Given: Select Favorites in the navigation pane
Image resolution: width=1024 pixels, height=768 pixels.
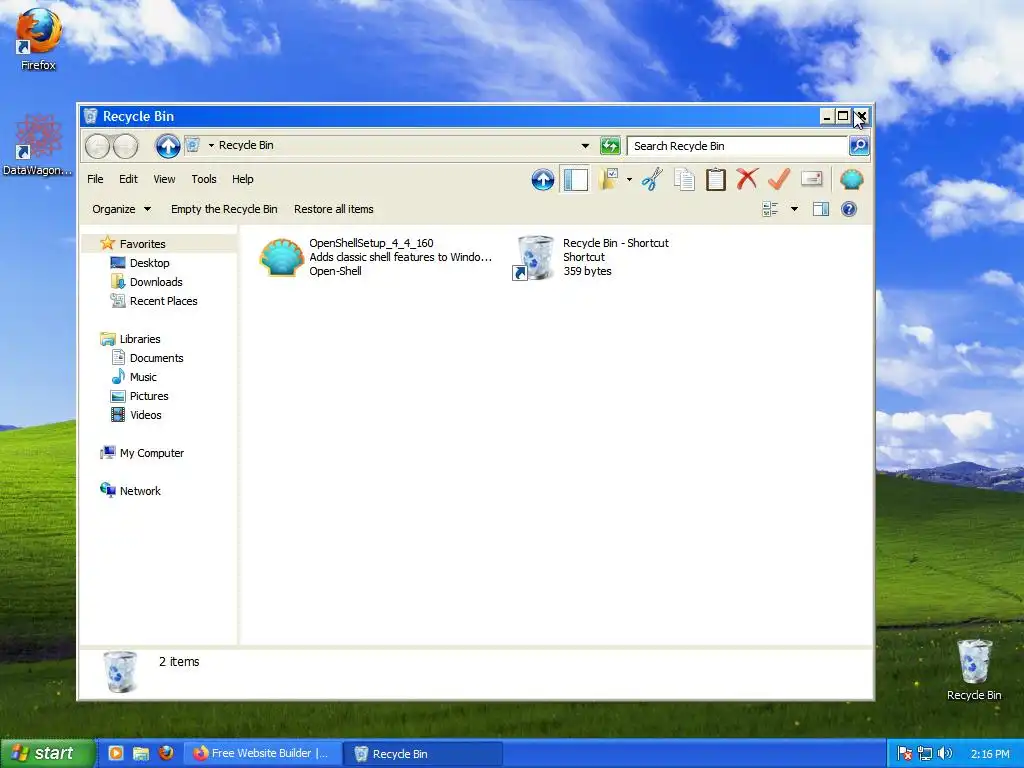Looking at the screenshot, I should tap(142, 244).
